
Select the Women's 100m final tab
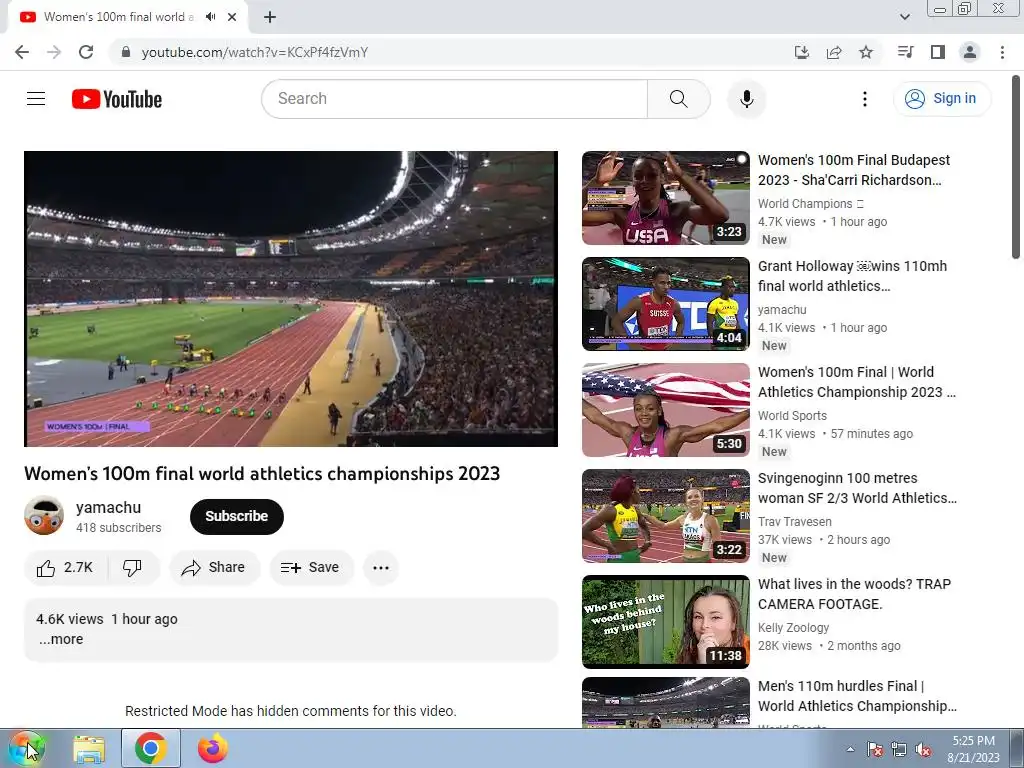tap(119, 17)
